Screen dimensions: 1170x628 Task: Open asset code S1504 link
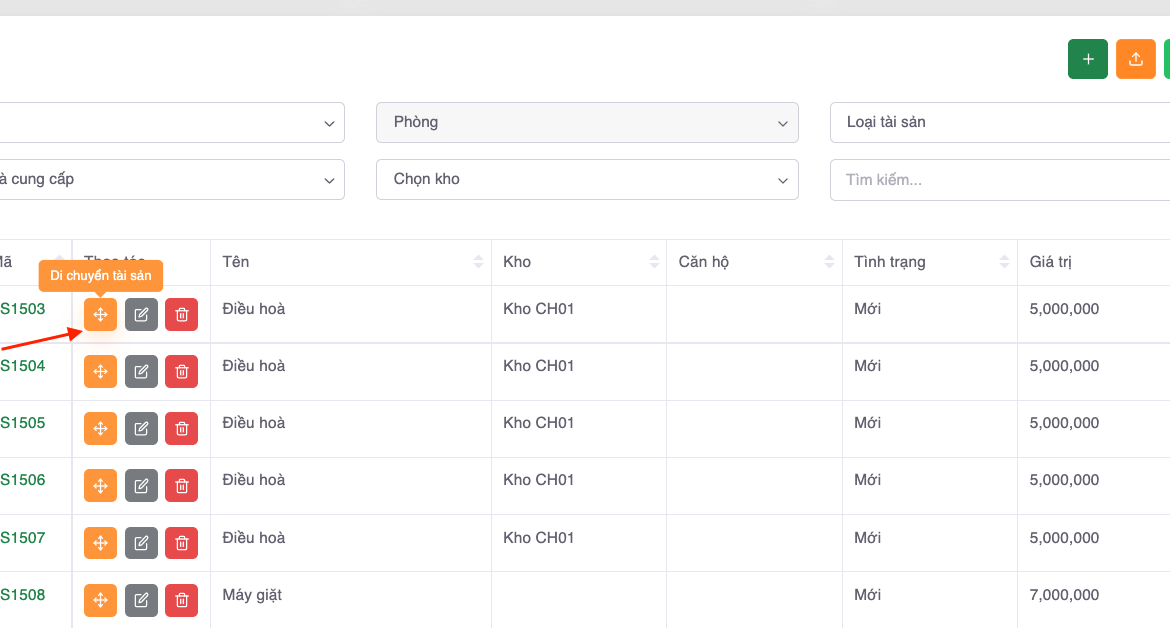[22, 366]
